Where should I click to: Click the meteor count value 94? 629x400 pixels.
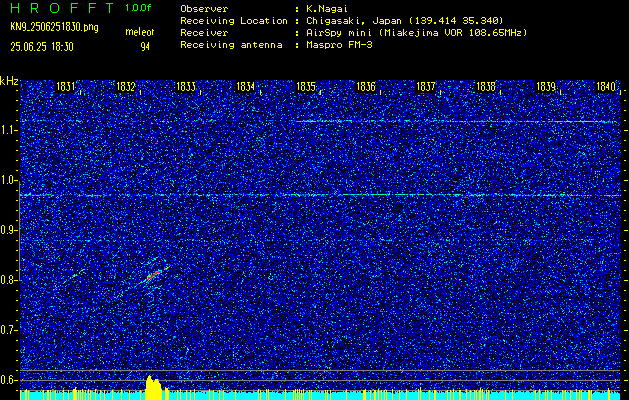145,47
